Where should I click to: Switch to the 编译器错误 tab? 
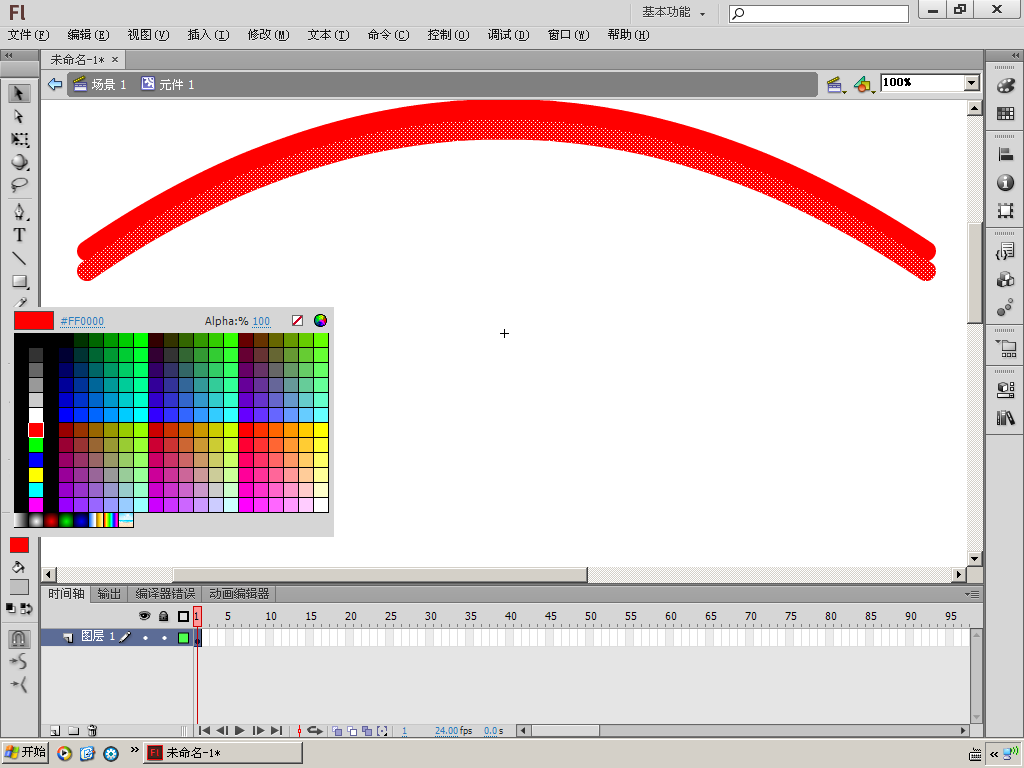click(165, 594)
